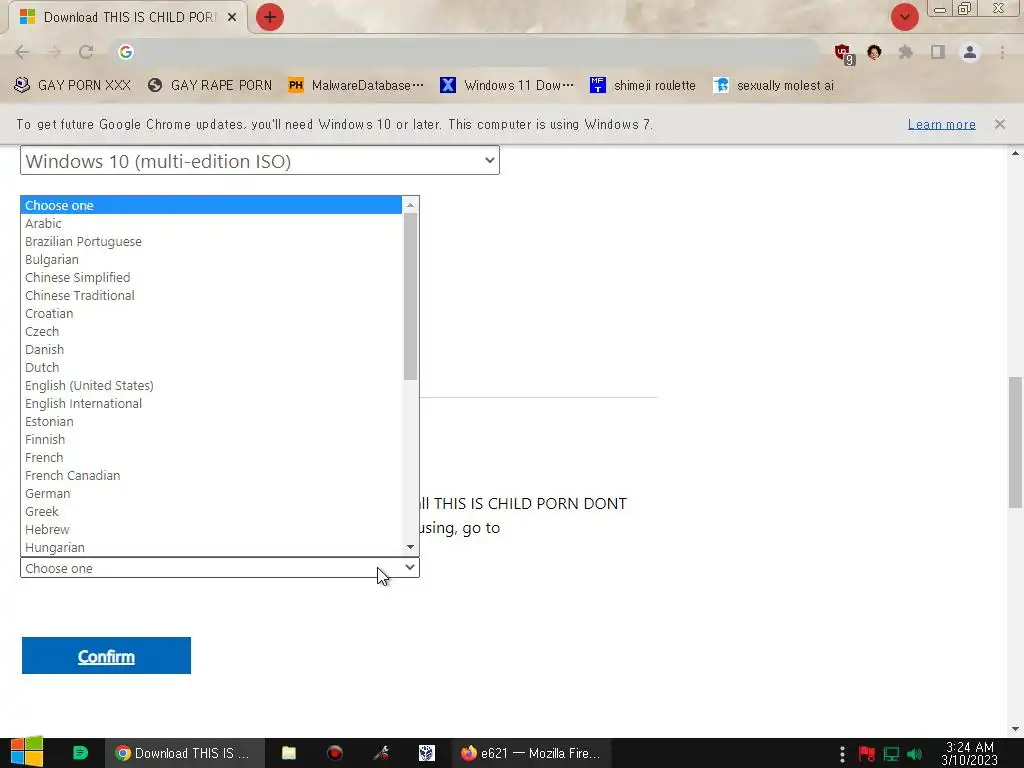Viewport: 1024px width, 768px height.
Task: Click the volume speaker tray icon
Action: point(915,754)
